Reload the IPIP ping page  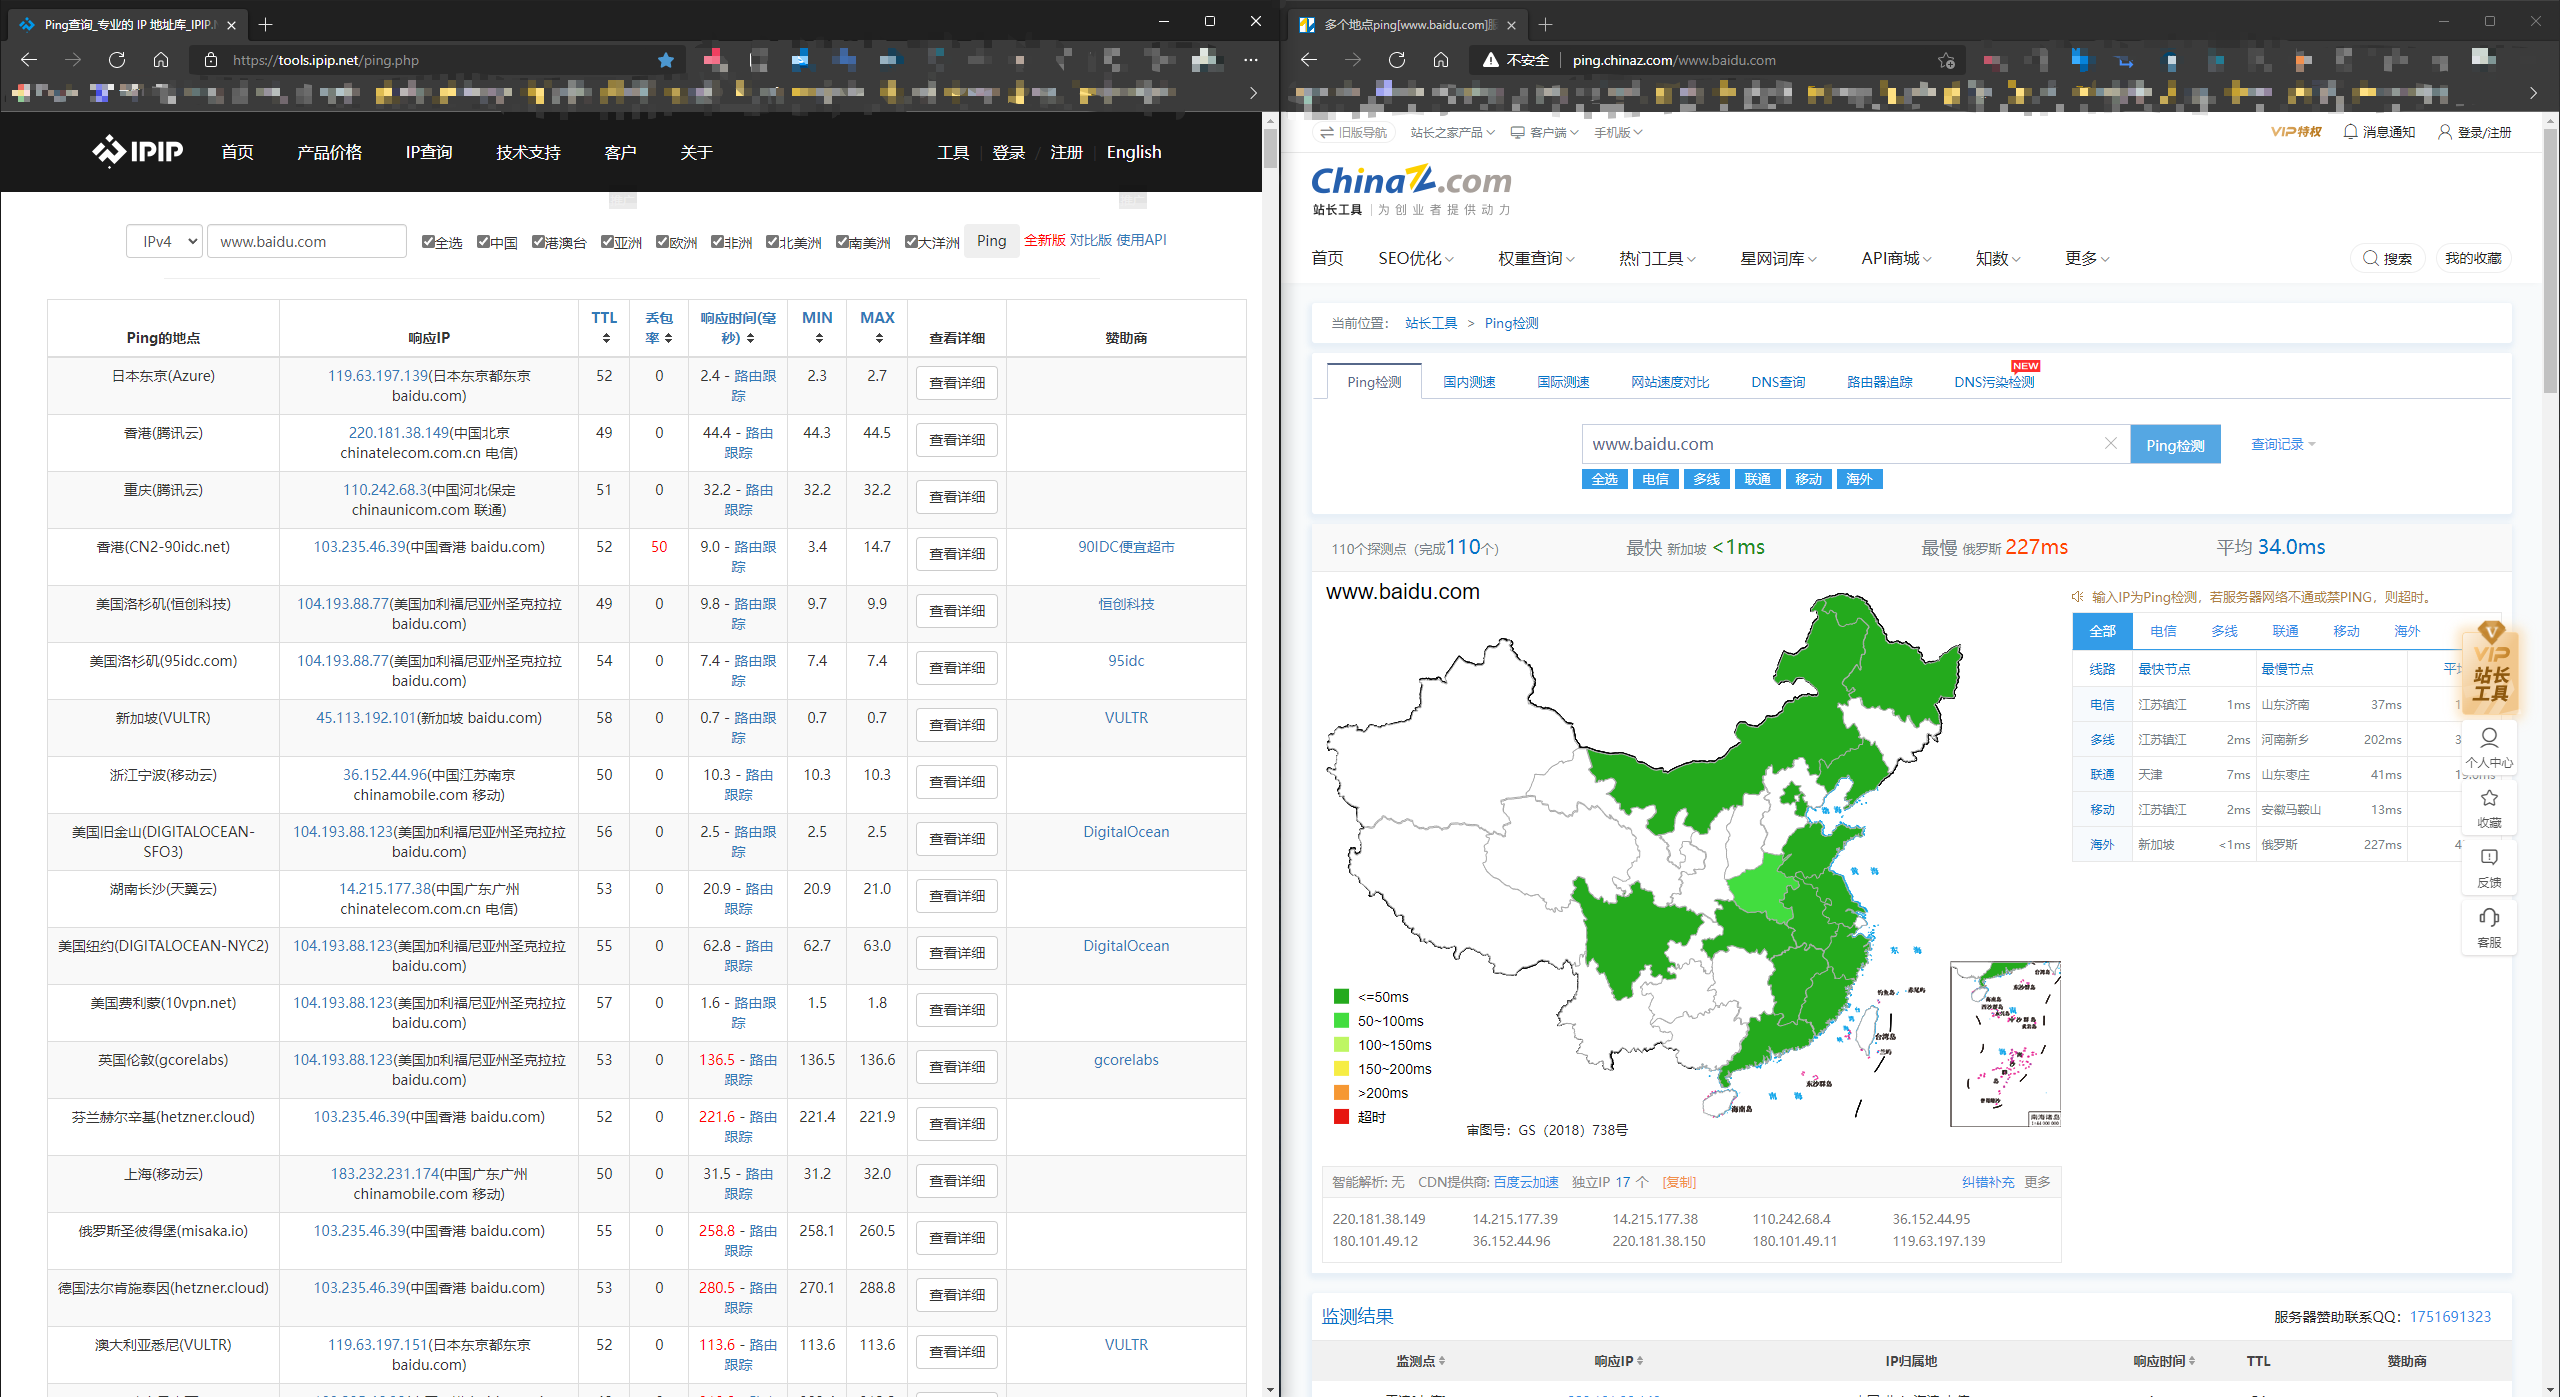tap(117, 60)
